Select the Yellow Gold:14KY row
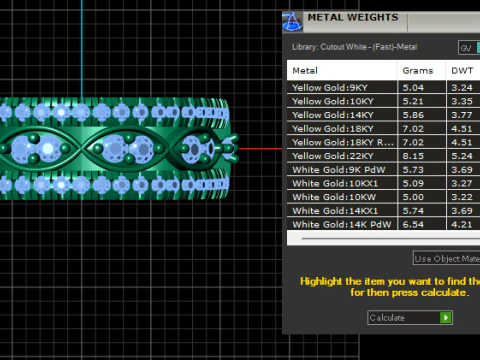Image resolution: width=480 pixels, height=360 pixels. (x=383, y=115)
